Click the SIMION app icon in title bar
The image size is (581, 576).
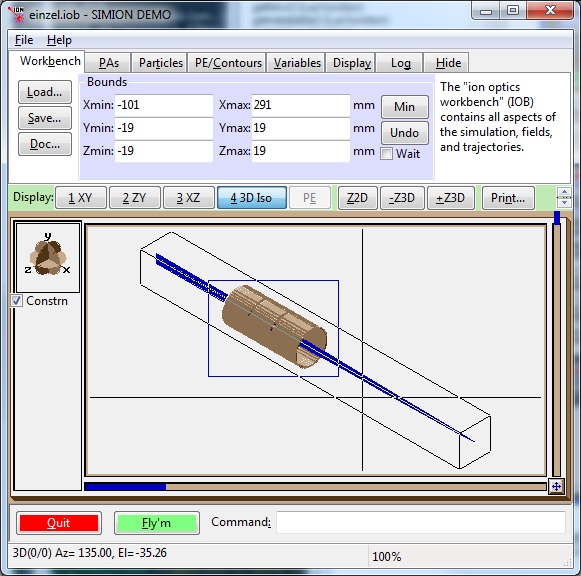(x=16, y=14)
